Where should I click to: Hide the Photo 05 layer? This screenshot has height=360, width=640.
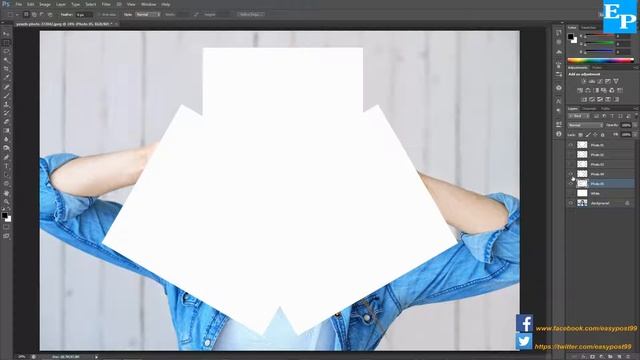(571, 184)
